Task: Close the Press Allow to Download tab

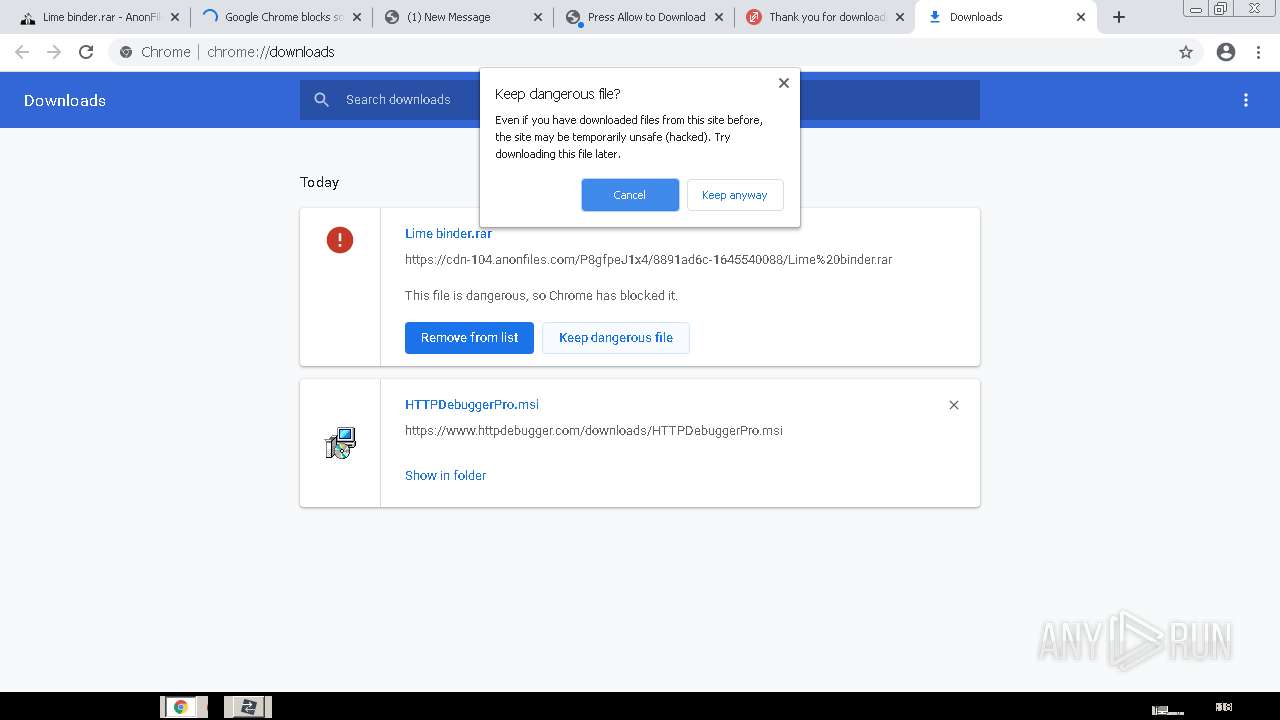Action: tap(719, 17)
